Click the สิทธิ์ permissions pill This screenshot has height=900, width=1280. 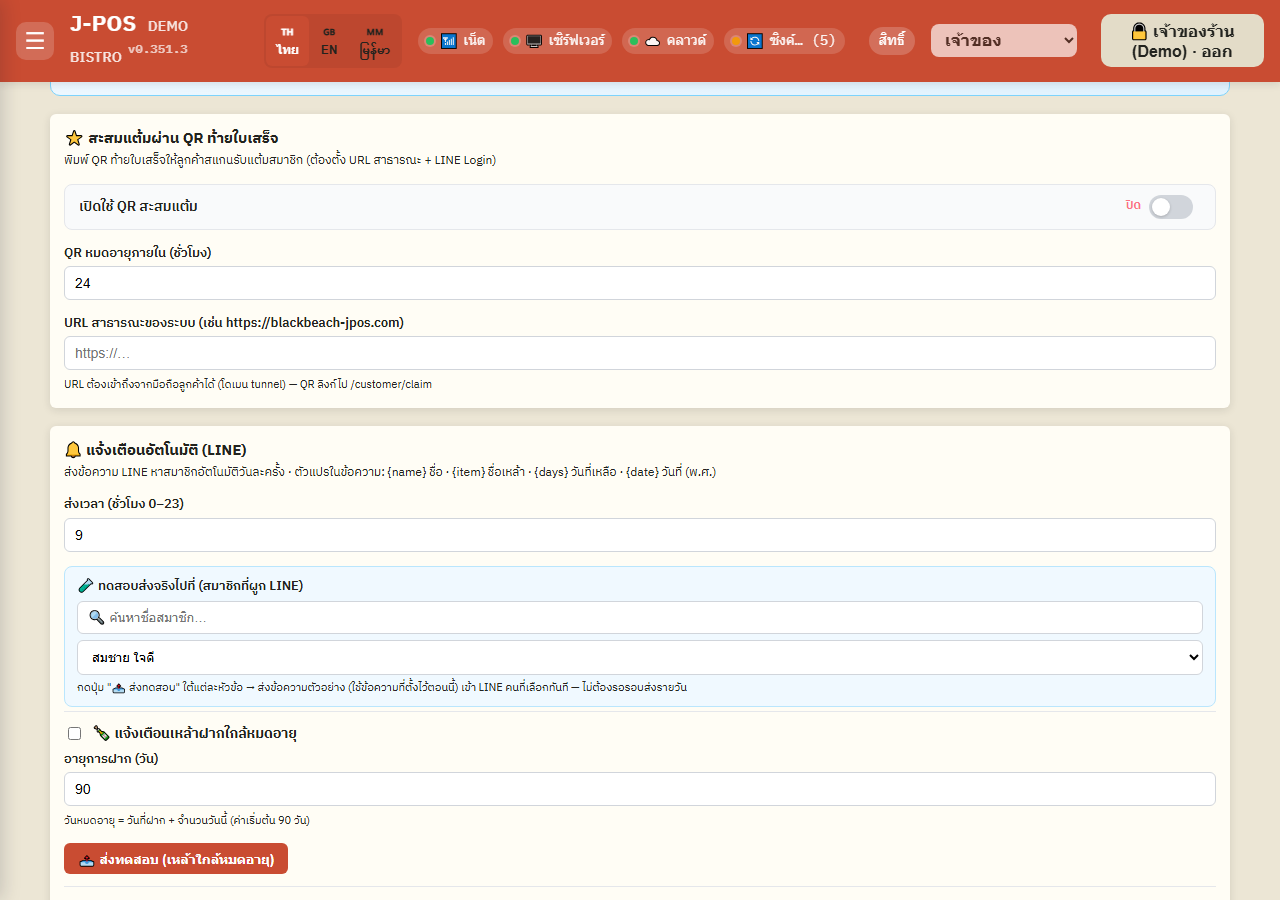892,41
